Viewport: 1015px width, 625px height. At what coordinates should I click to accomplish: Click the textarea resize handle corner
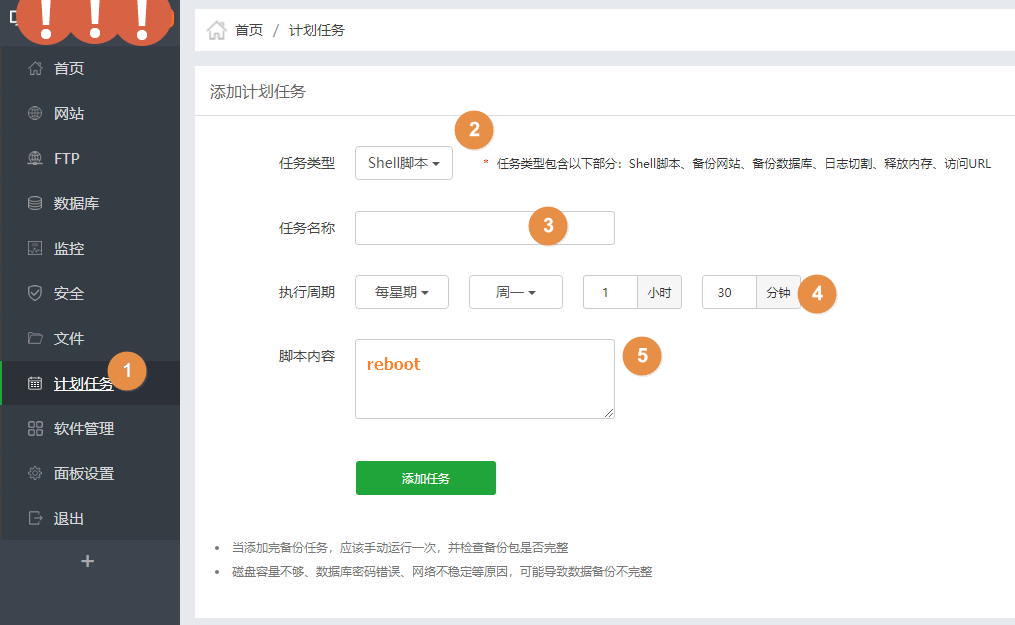(x=609, y=413)
